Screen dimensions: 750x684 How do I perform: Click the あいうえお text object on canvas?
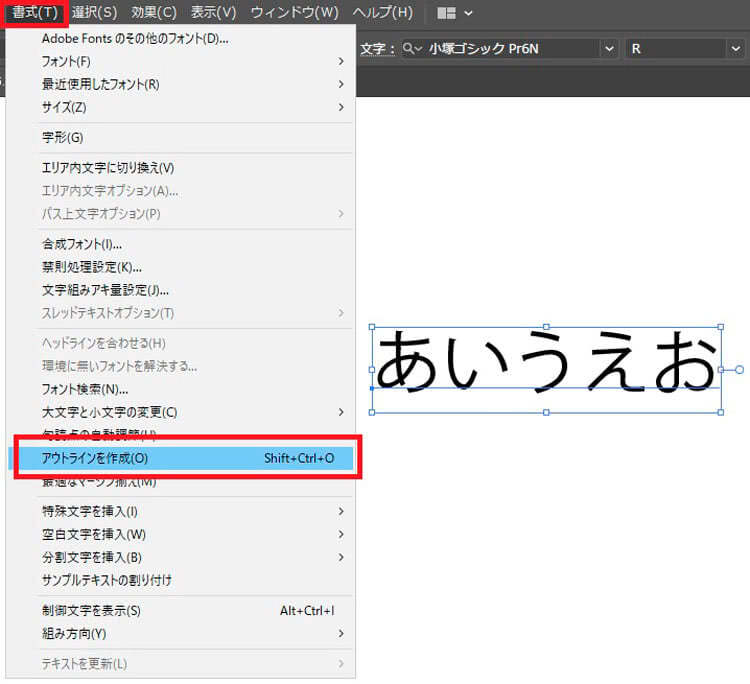tap(546, 361)
